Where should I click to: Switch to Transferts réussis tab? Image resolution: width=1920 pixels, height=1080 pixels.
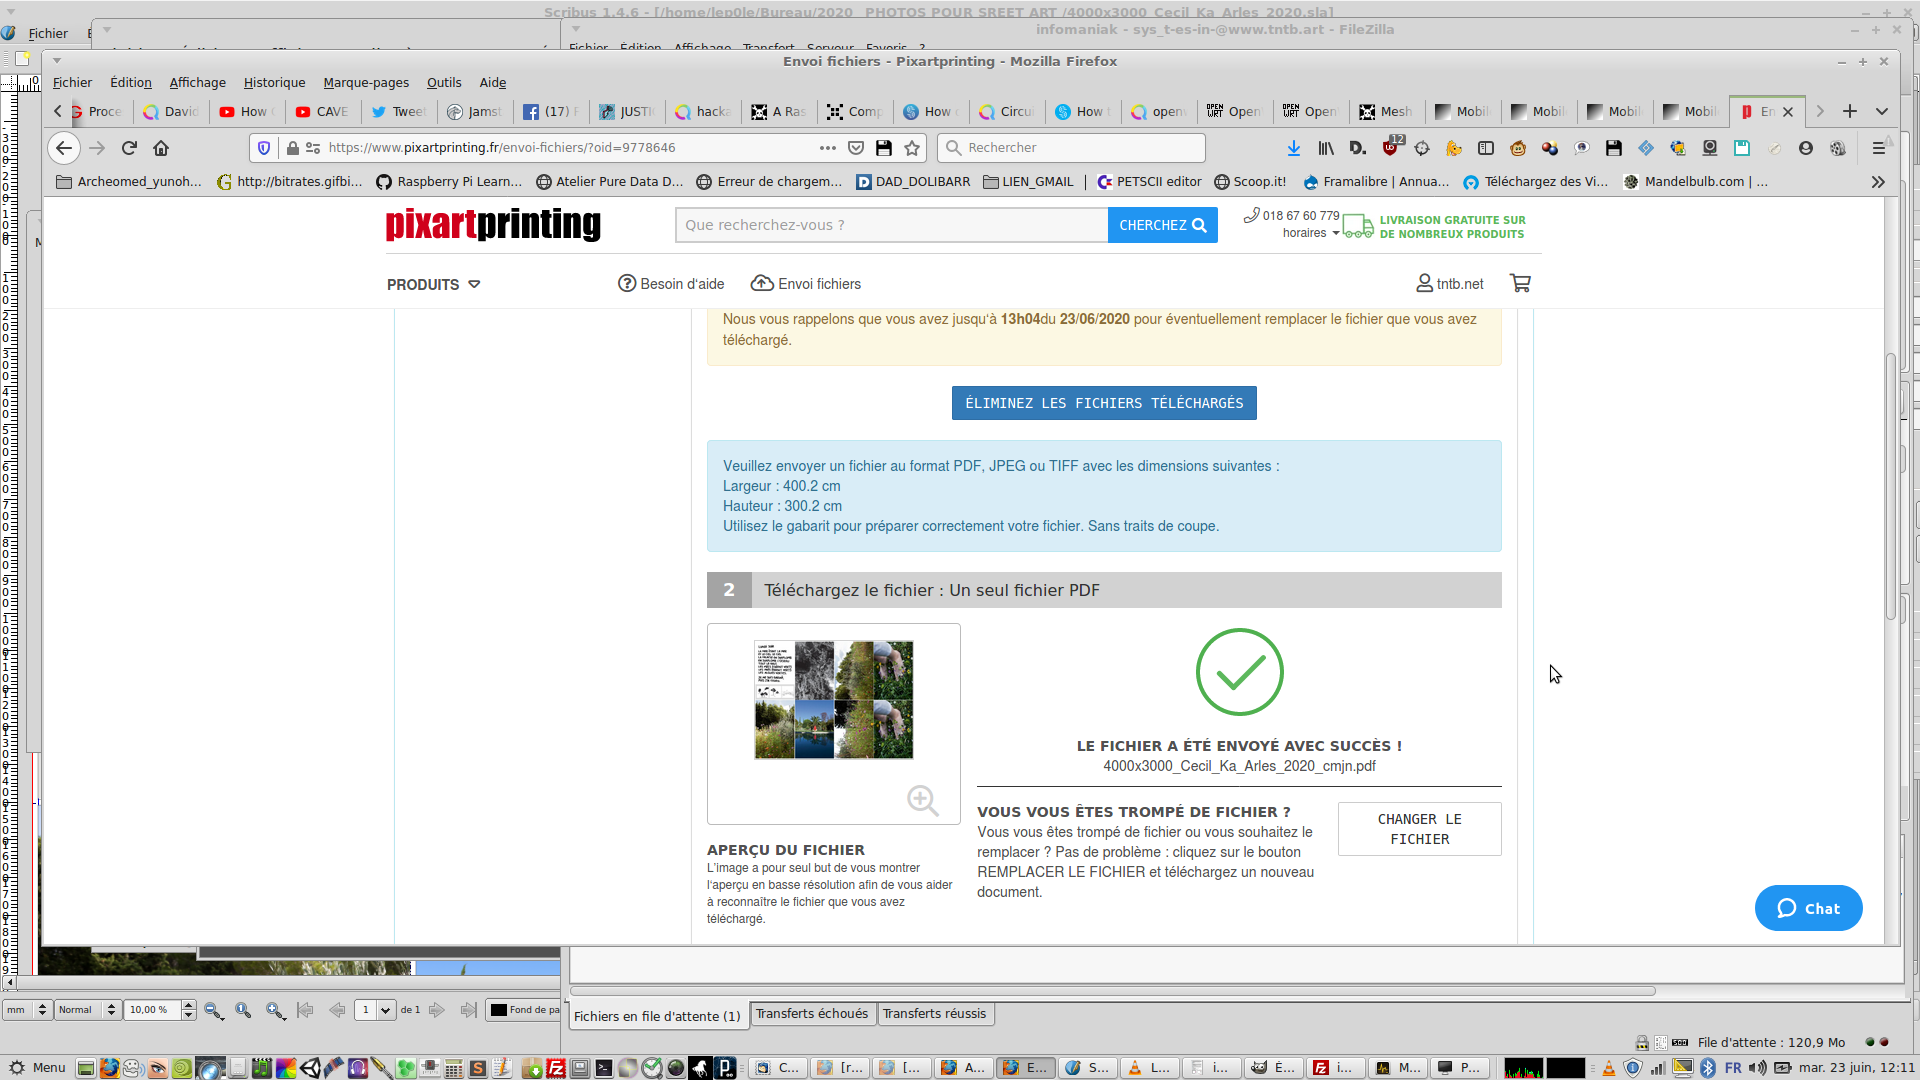click(x=933, y=1014)
